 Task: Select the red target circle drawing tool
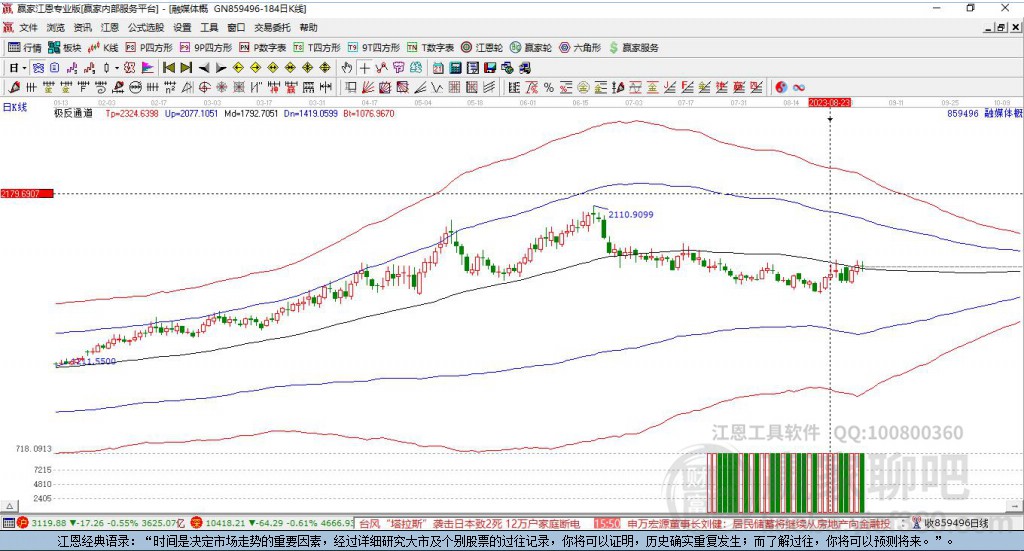pyautogui.click(x=204, y=87)
